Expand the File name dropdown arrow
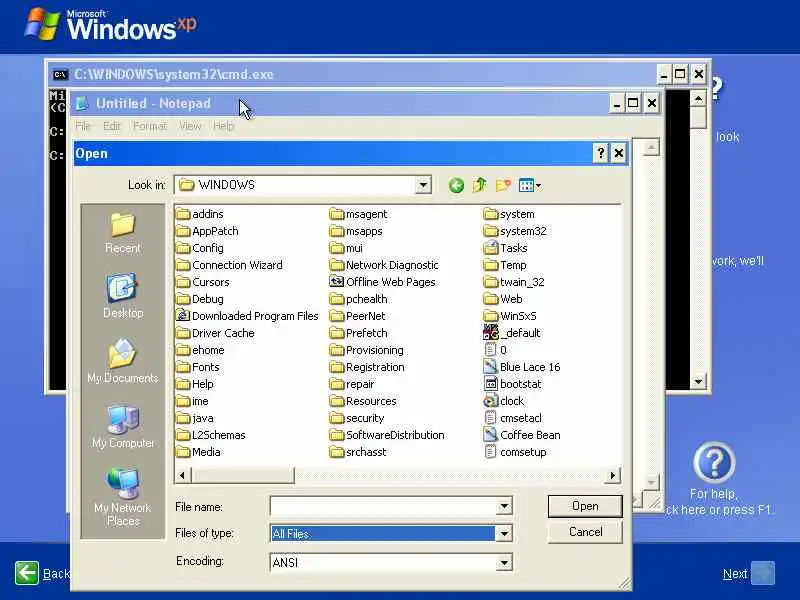800x600 pixels. 504,507
